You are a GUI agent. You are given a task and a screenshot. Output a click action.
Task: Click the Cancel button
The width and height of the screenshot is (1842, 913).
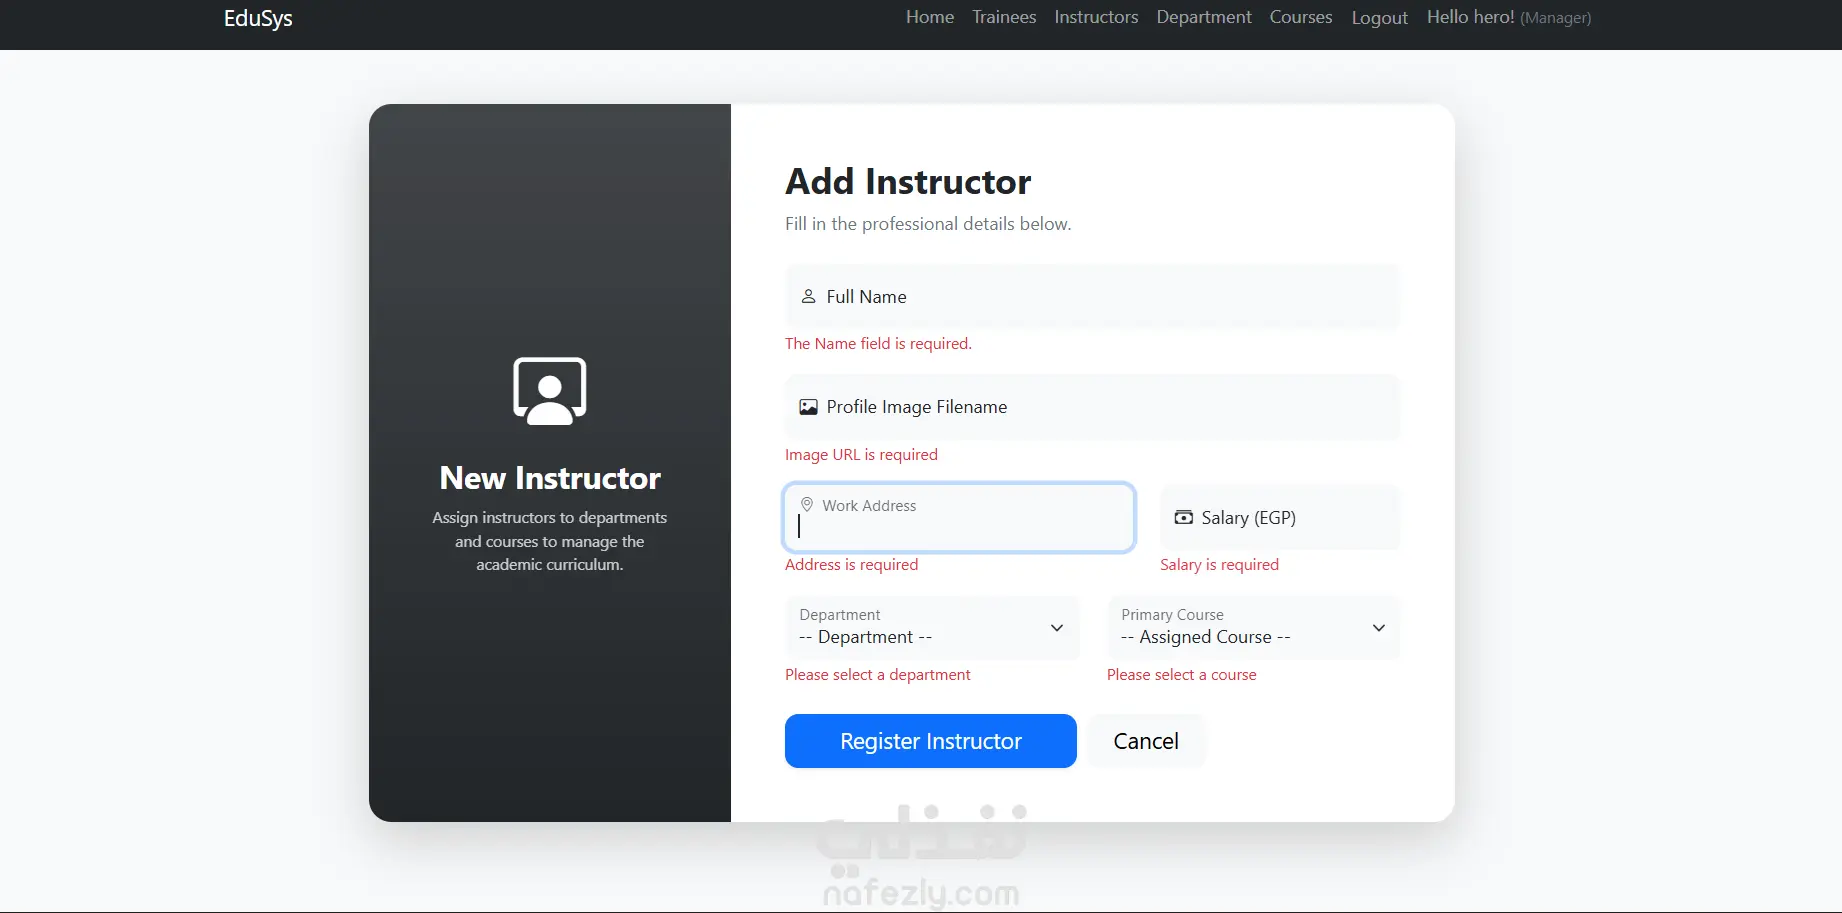[1146, 741]
